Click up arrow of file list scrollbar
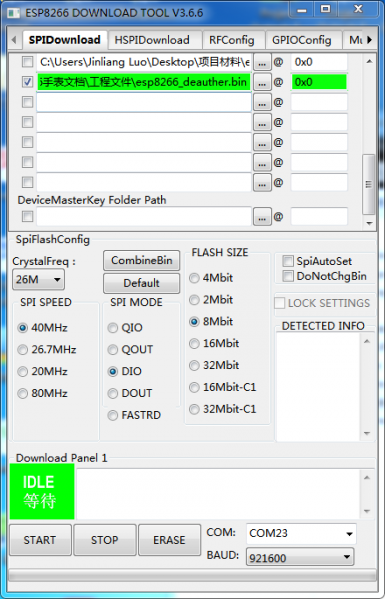Viewport: 385px width, 599px height. click(x=369, y=62)
